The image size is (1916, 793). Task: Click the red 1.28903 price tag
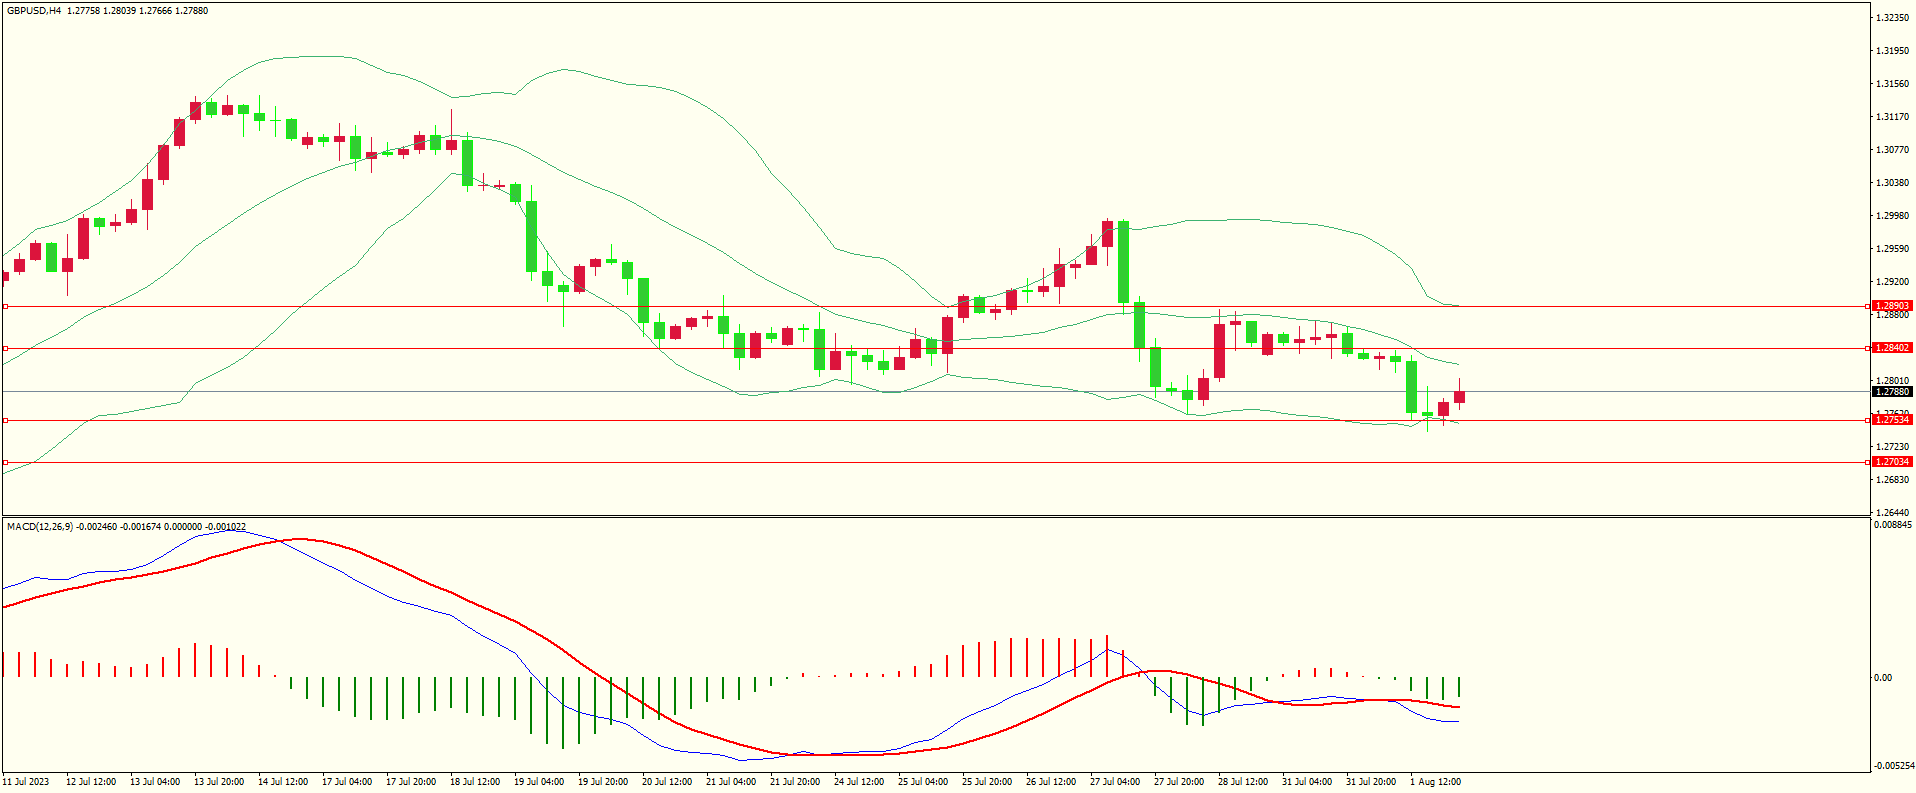1892,306
